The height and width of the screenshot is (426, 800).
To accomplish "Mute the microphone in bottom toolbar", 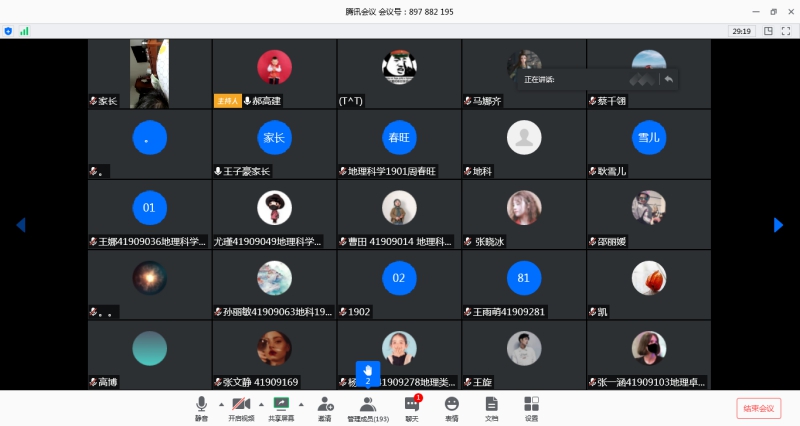I will pos(202,408).
